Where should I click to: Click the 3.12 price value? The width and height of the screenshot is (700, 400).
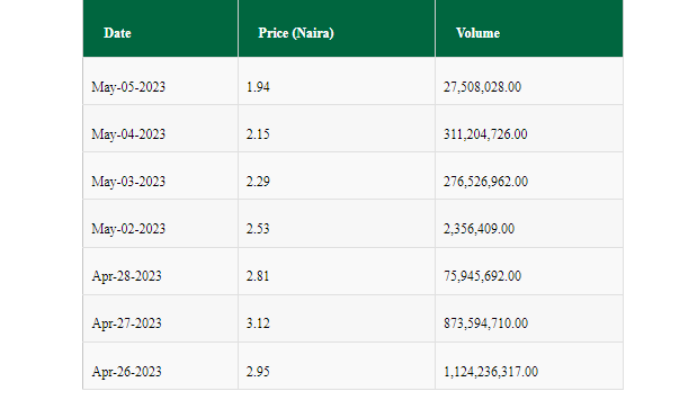tap(258, 324)
